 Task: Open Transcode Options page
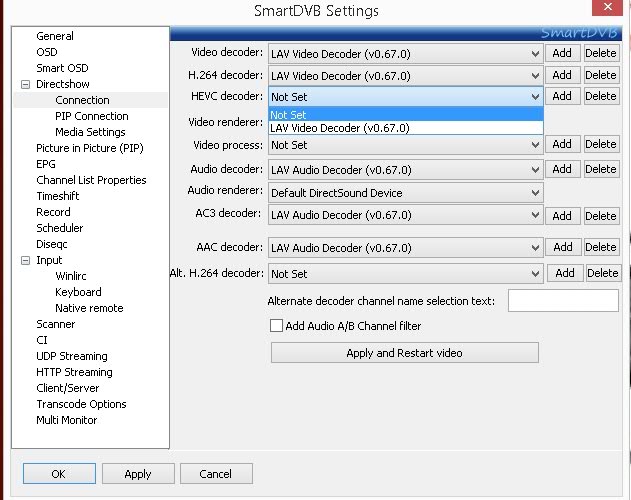coord(81,404)
